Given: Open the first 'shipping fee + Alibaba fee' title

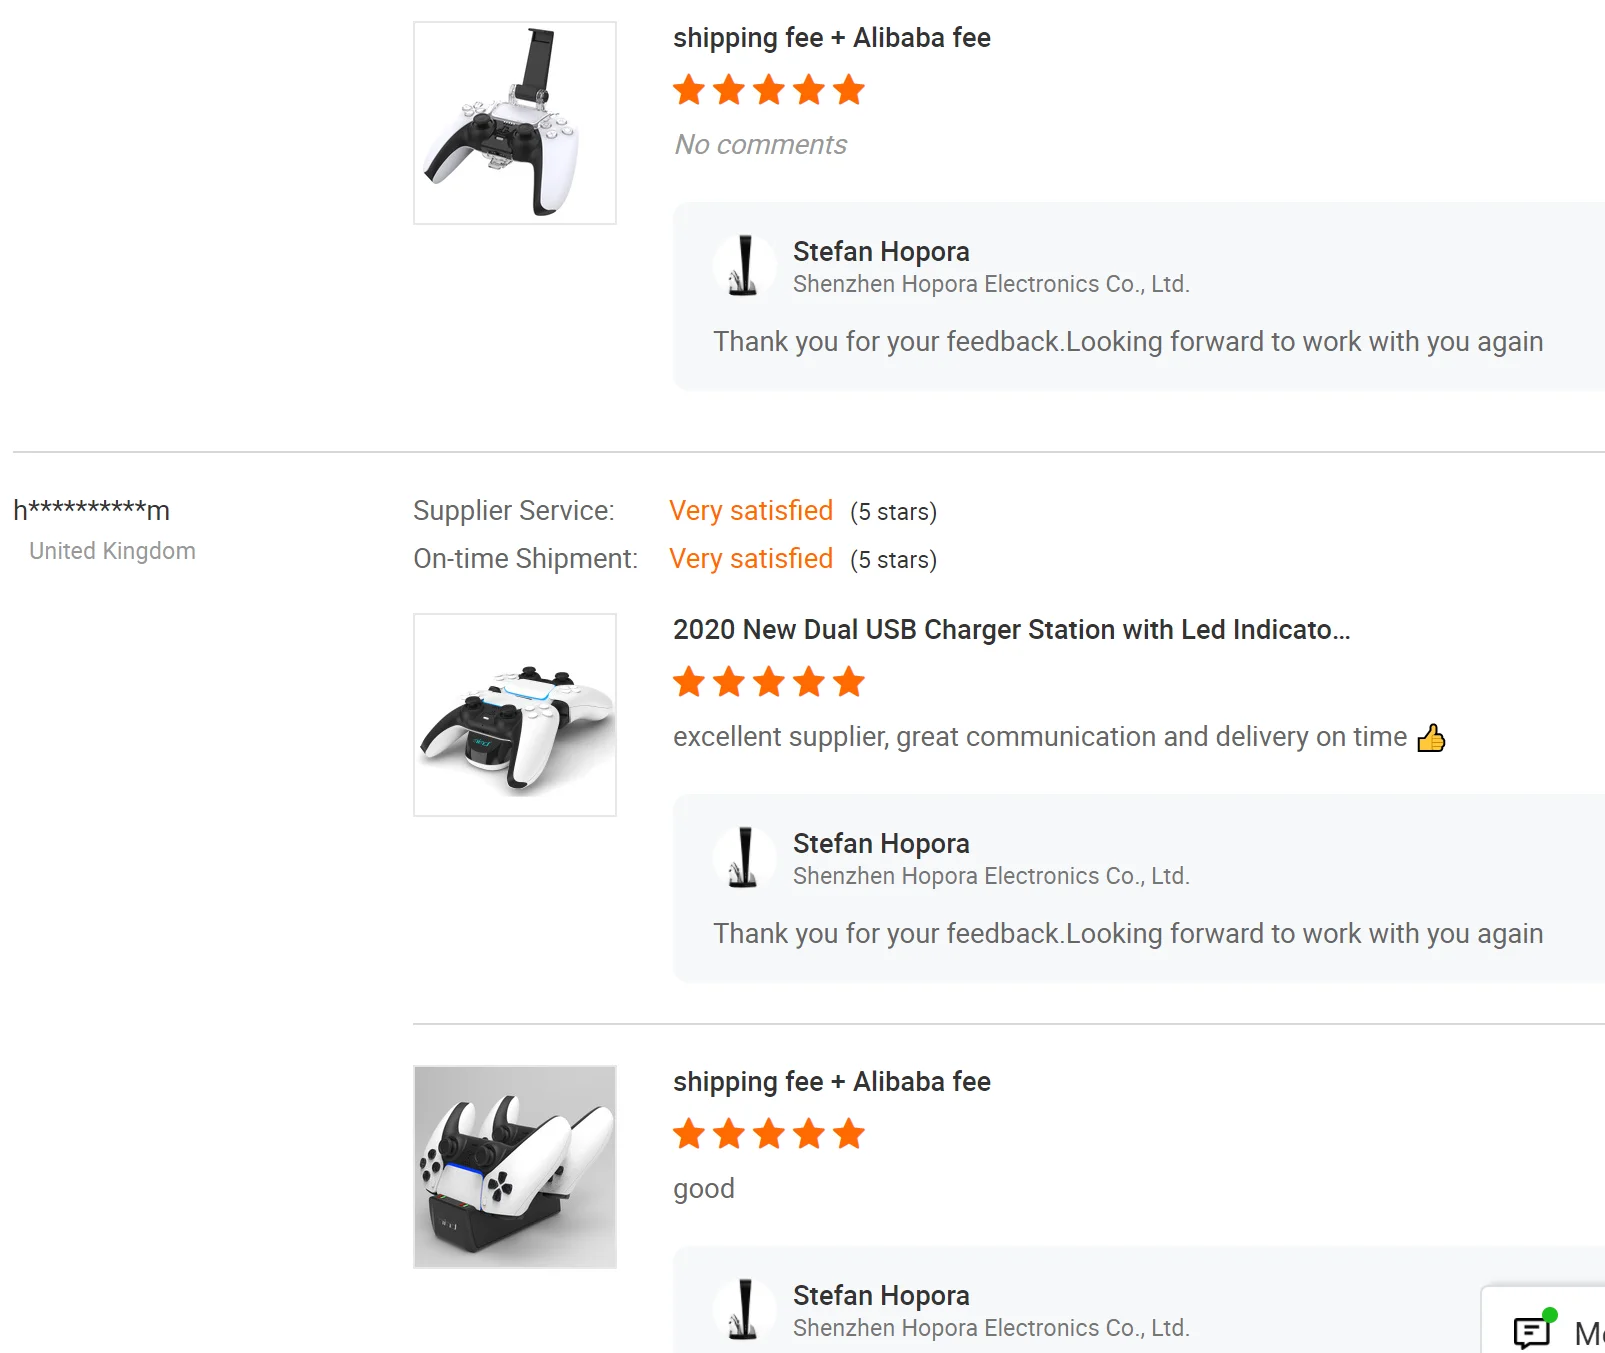Looking at the screenshot, I should [831, 38].
